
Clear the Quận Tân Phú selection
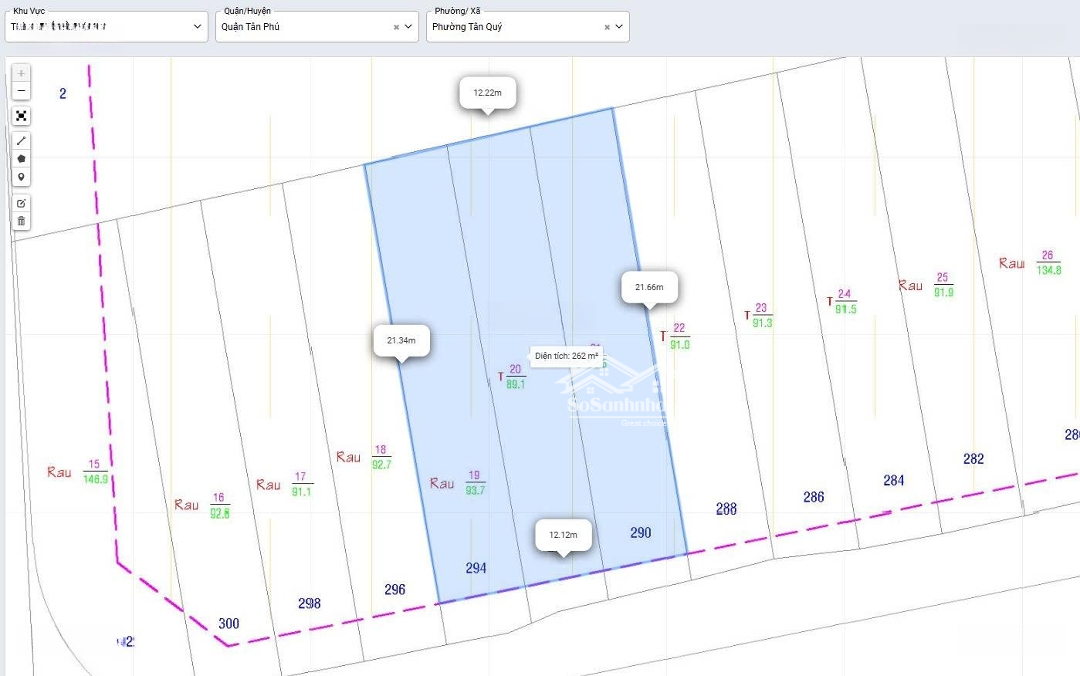(x=396, y=27)
